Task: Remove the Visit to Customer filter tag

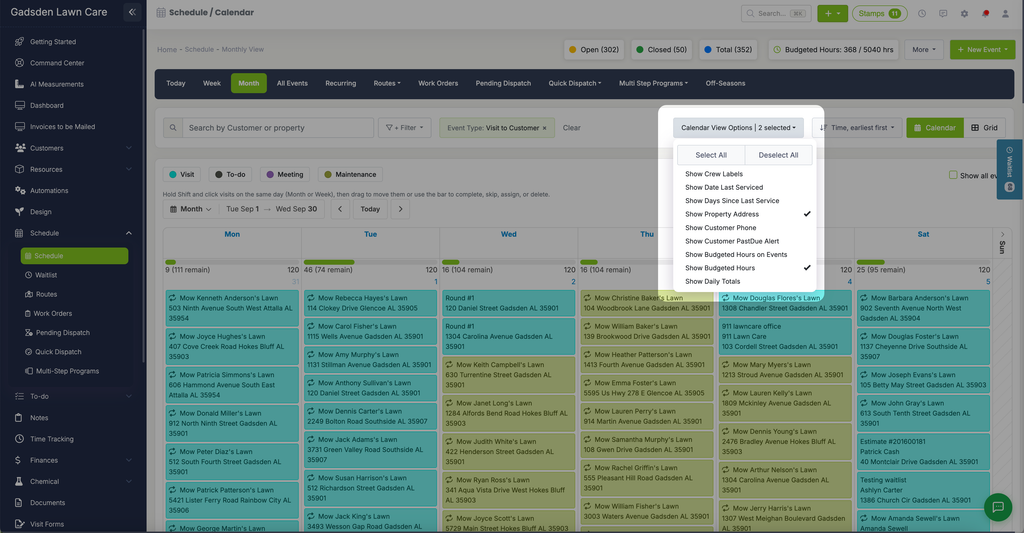Action: coord(545,128)
